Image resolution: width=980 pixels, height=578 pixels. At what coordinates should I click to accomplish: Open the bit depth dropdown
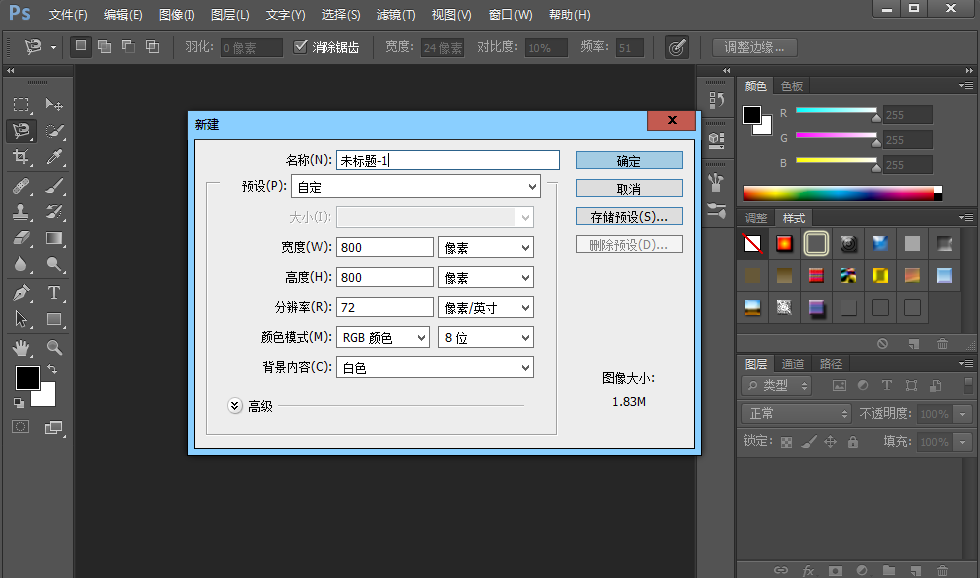pos(486,337)
